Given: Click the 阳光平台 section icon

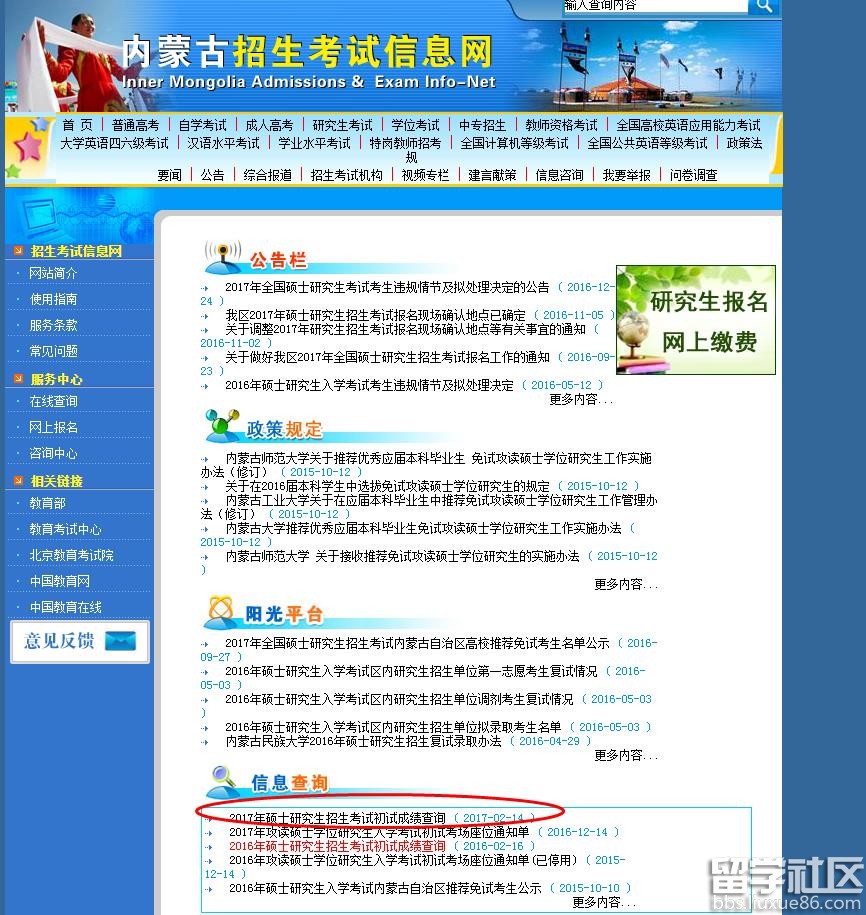Looking at the screenshot, I should (x=222, y=611).
